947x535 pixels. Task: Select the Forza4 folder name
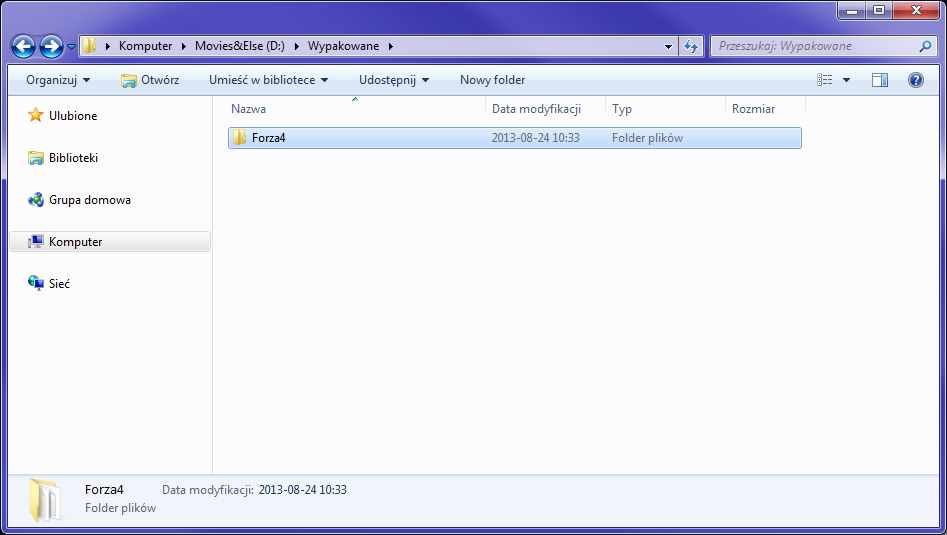[x=269, y=138]
